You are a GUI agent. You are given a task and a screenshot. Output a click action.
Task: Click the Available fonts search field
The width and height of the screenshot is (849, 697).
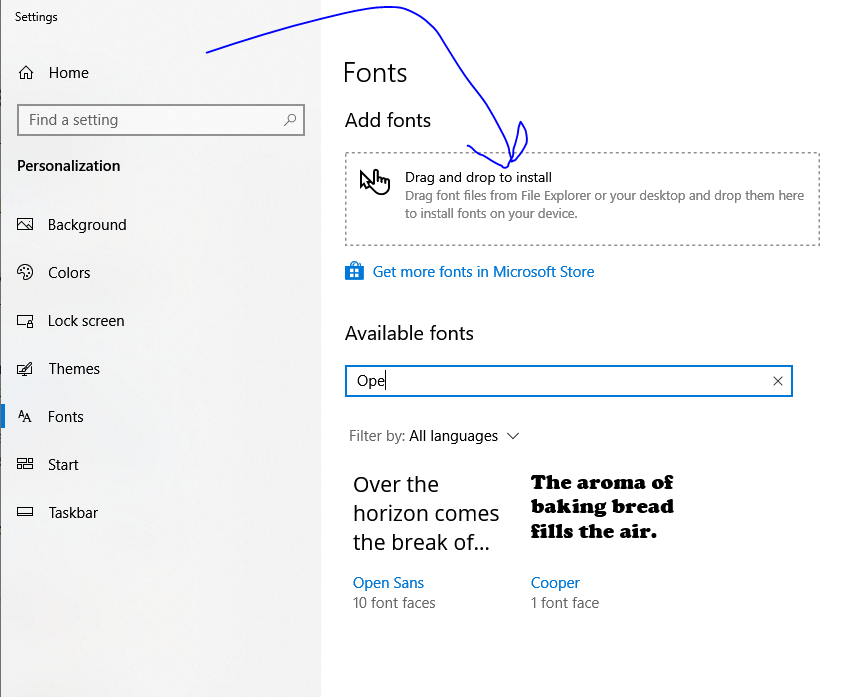pos(560,381)
